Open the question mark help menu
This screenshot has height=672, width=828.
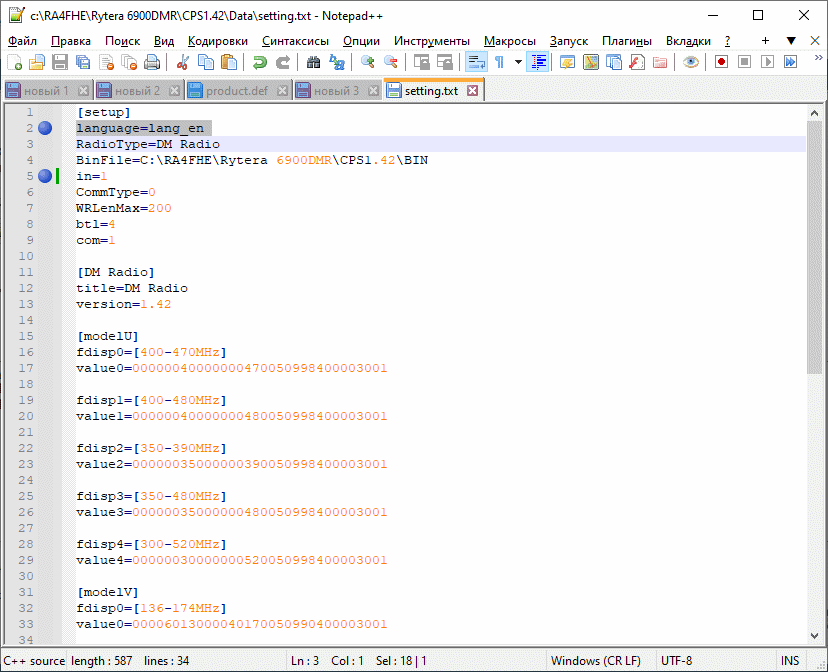tap(727, 41)
